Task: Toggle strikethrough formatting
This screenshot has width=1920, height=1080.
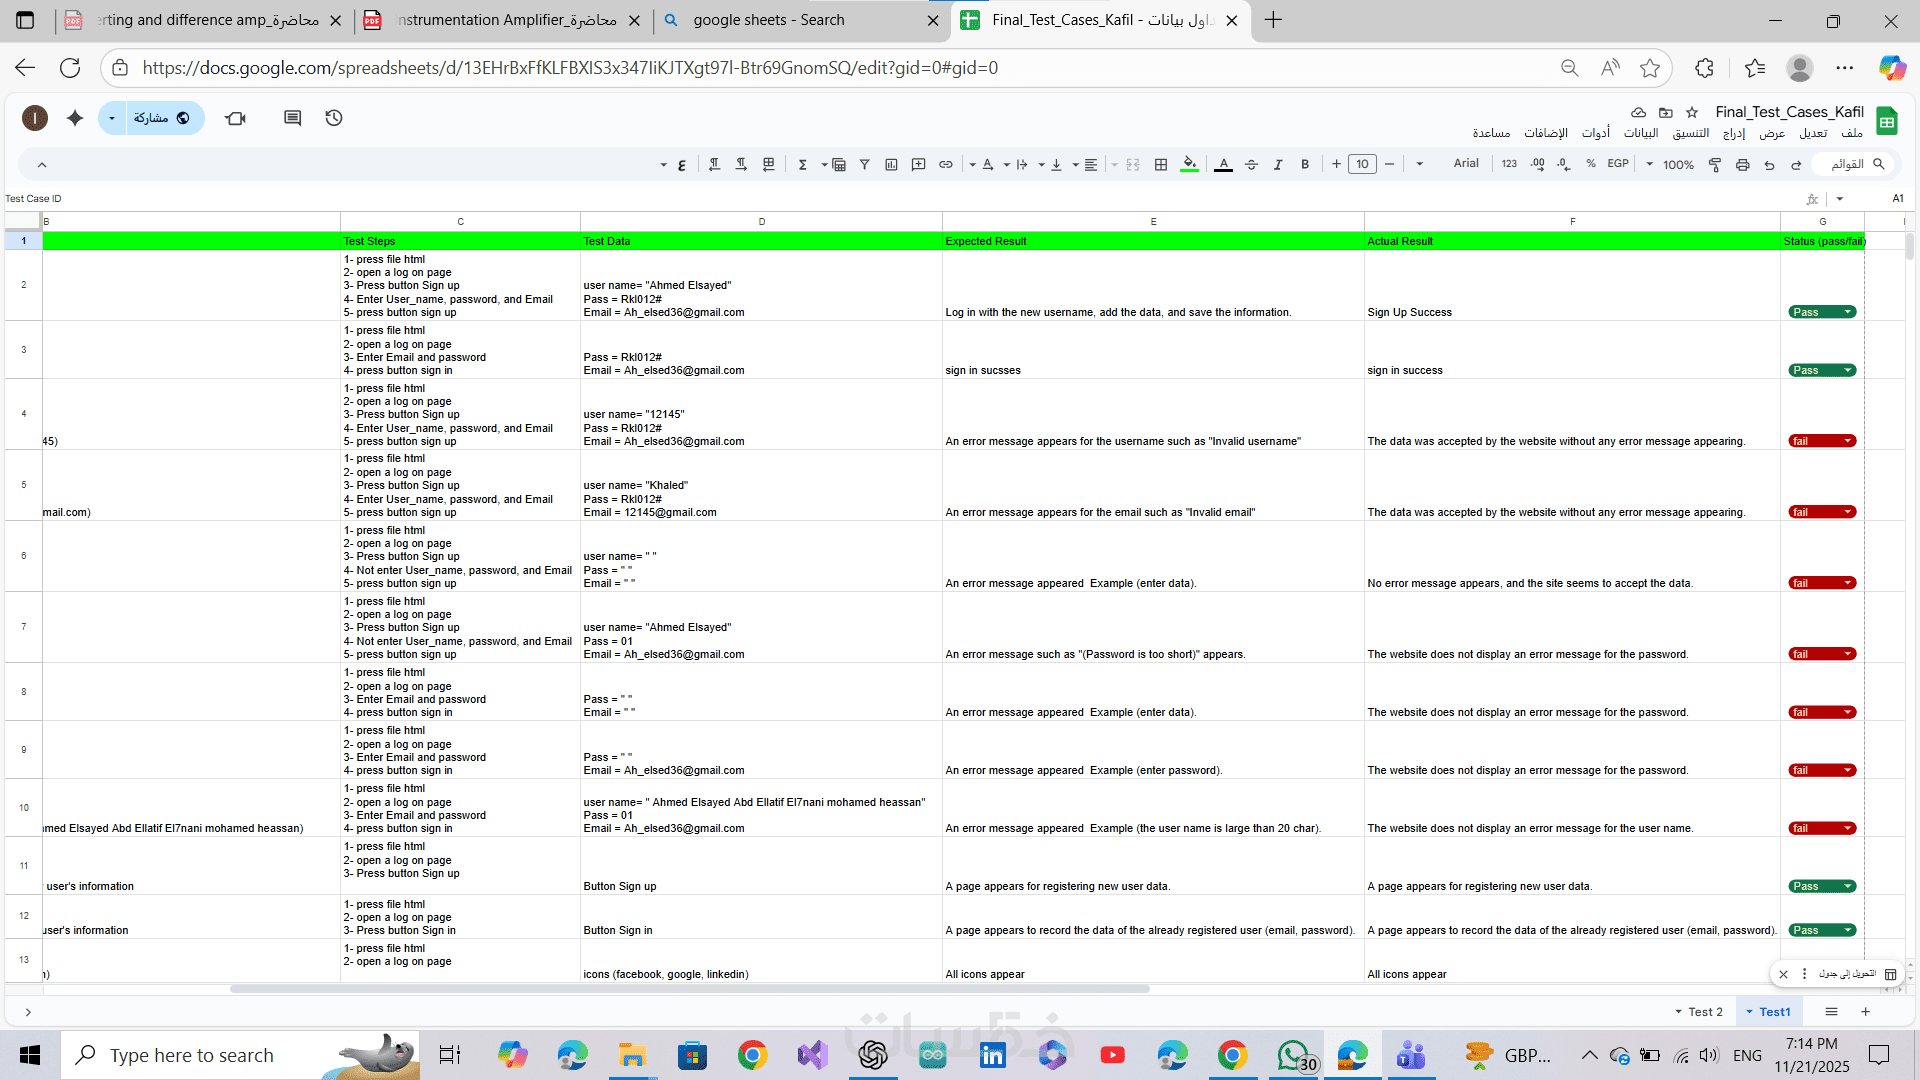Action: point(1251,165)
